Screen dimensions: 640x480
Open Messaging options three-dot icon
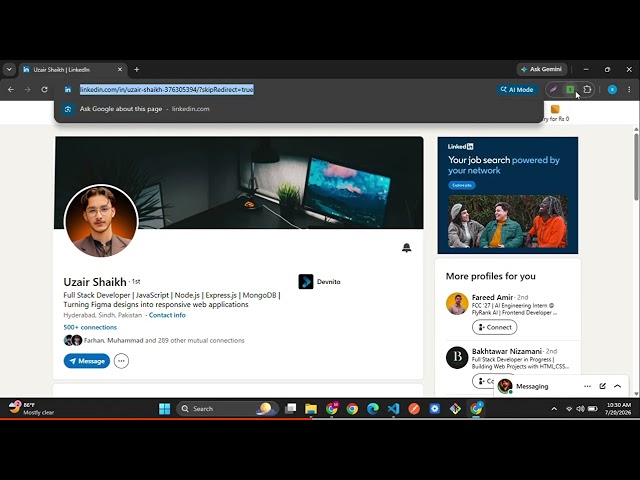tap(587, 386)
